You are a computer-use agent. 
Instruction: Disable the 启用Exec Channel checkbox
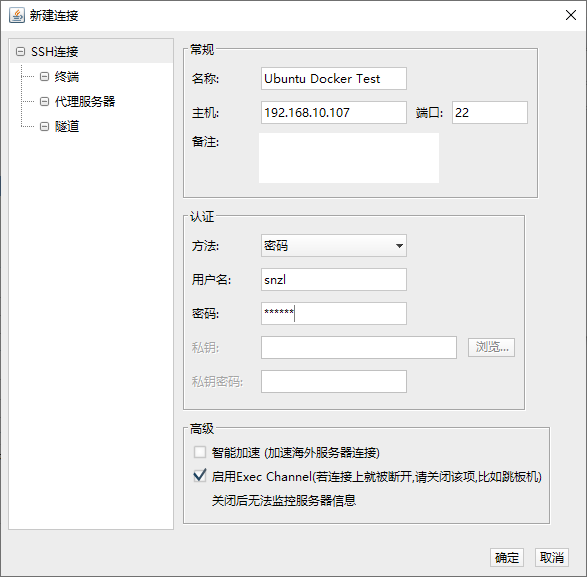200,476
